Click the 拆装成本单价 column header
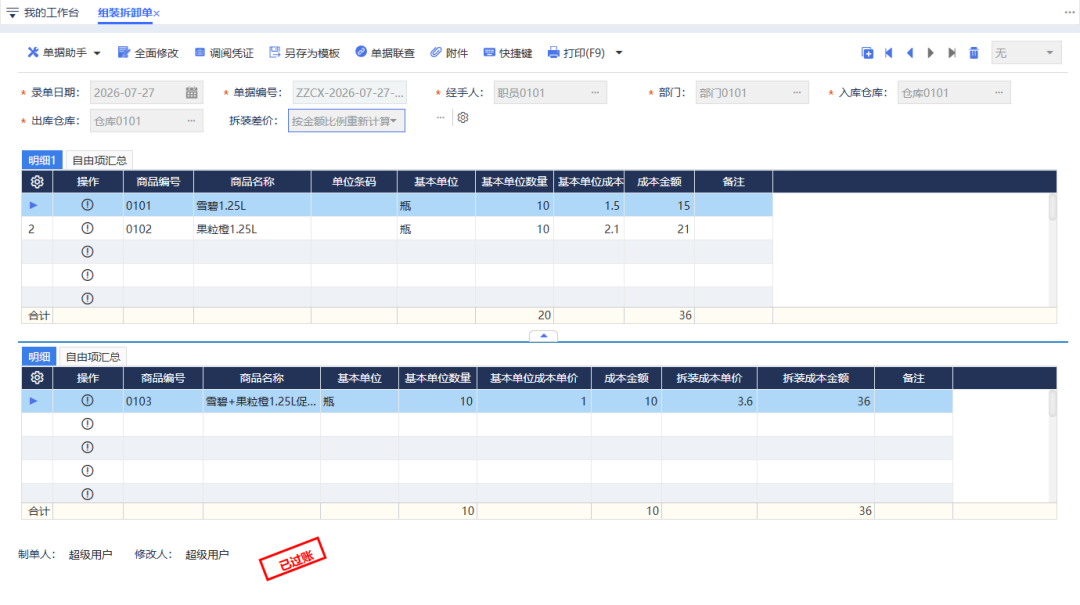Image resolution: width=1080 pixels, height=605 pixels. [709, 378]
